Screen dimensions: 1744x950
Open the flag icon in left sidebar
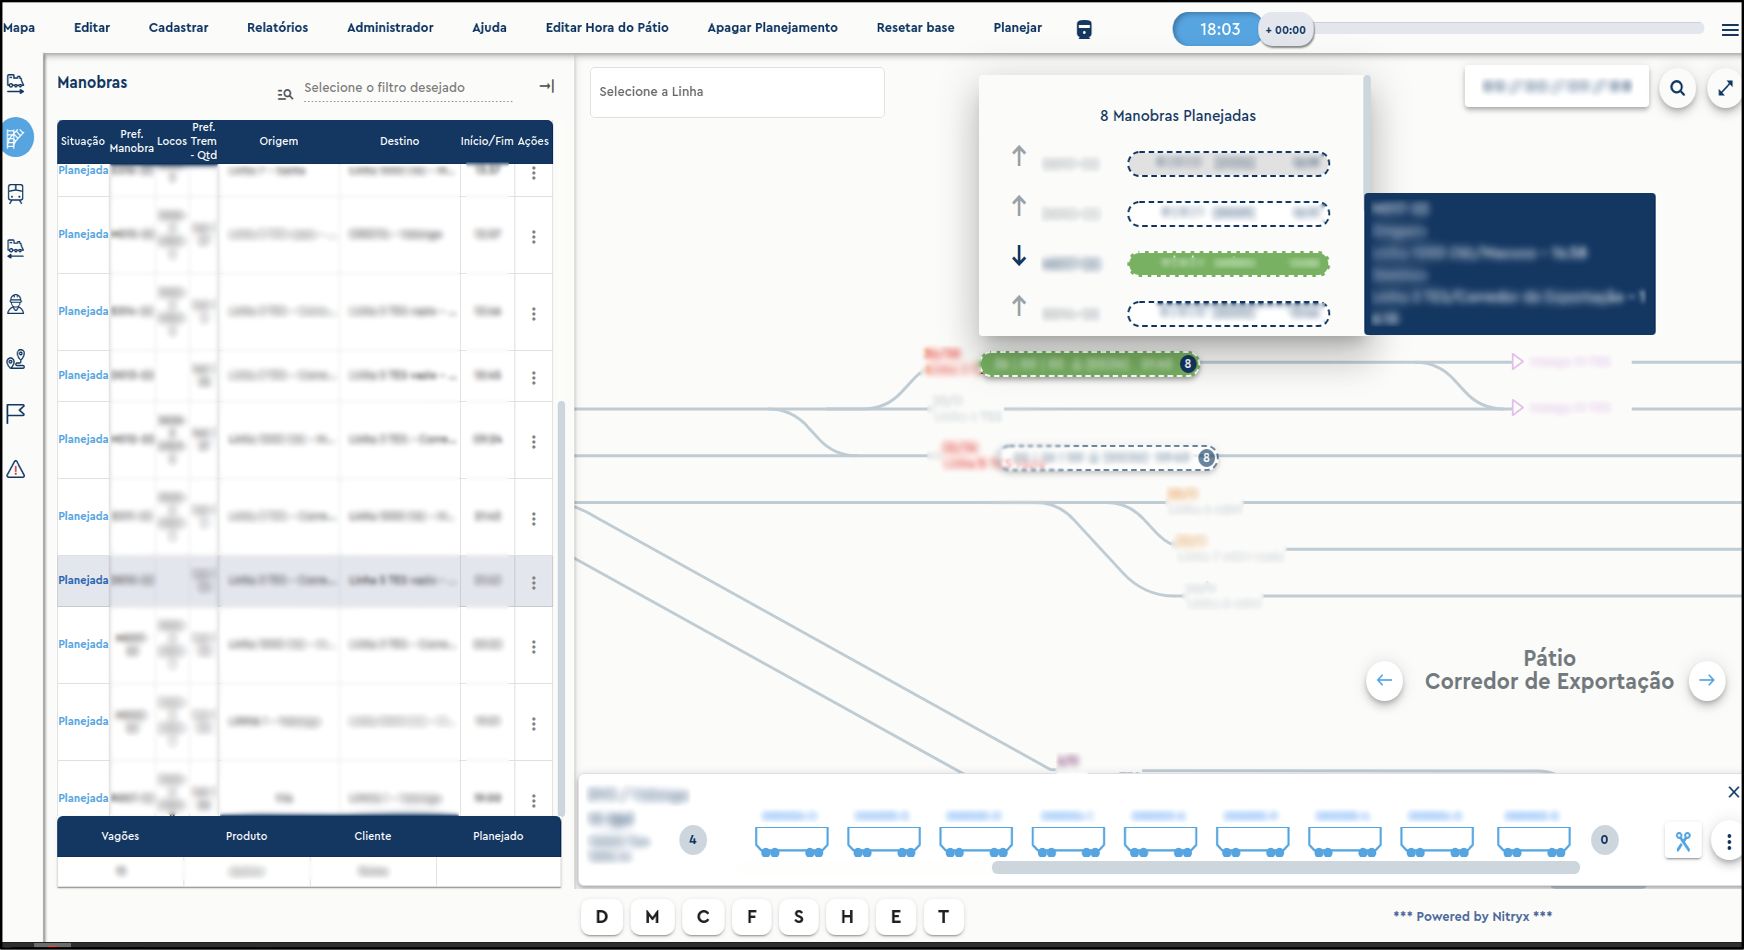point(16,413)
